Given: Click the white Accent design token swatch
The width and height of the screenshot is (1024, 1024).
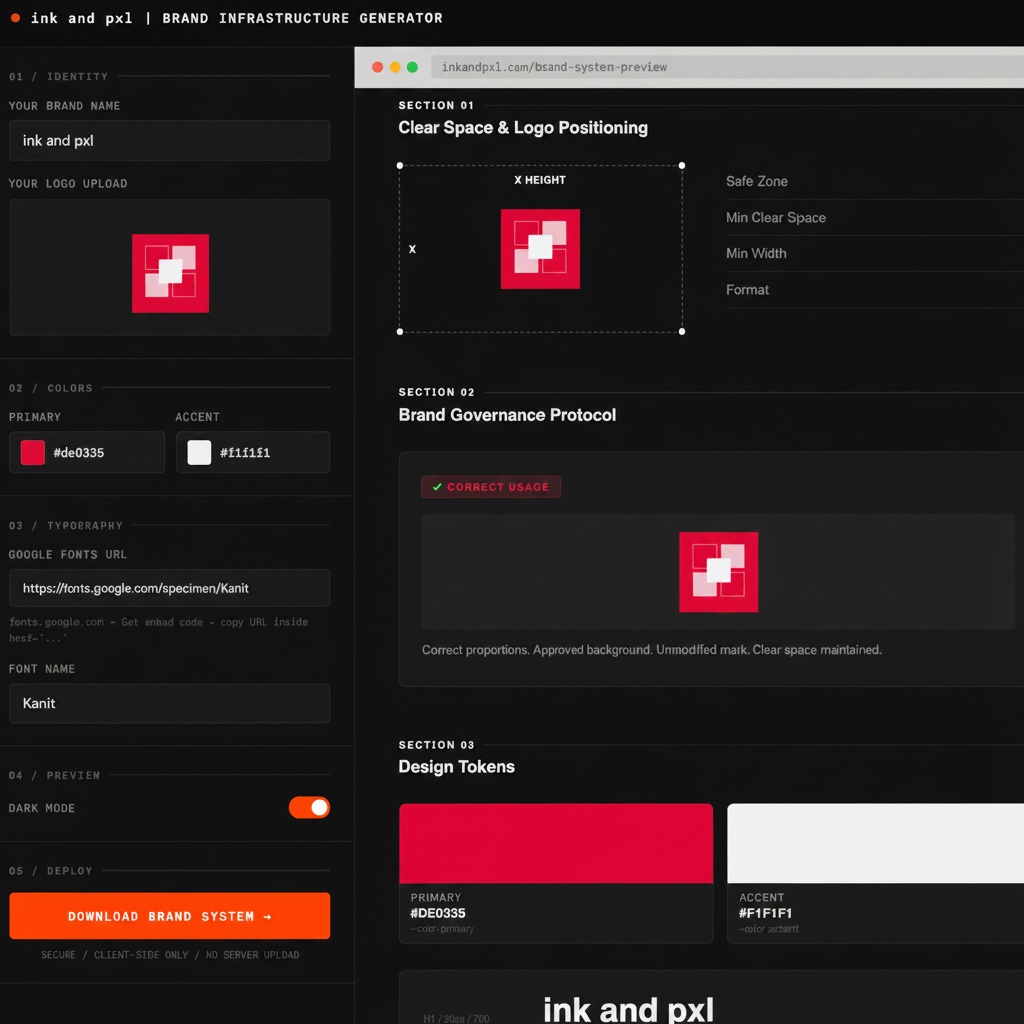Looking at the screenshot, I should [x=875, y=844].
